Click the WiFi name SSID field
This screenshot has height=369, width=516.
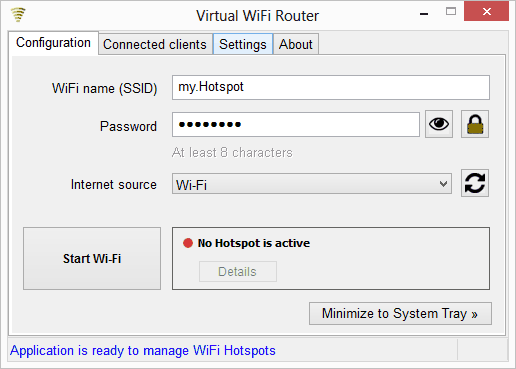[331, 87]
